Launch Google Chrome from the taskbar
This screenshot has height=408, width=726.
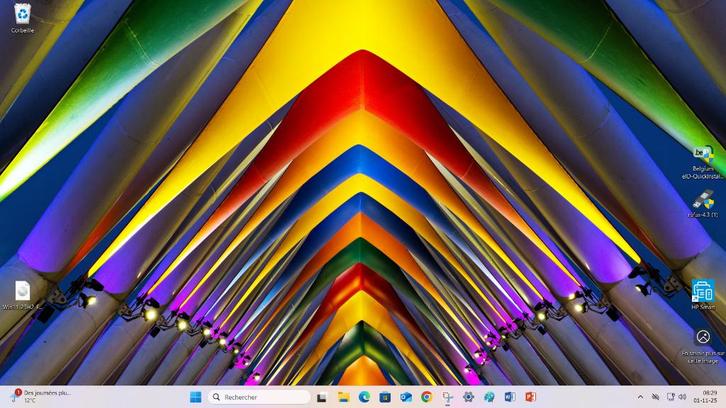pos(427,397)
